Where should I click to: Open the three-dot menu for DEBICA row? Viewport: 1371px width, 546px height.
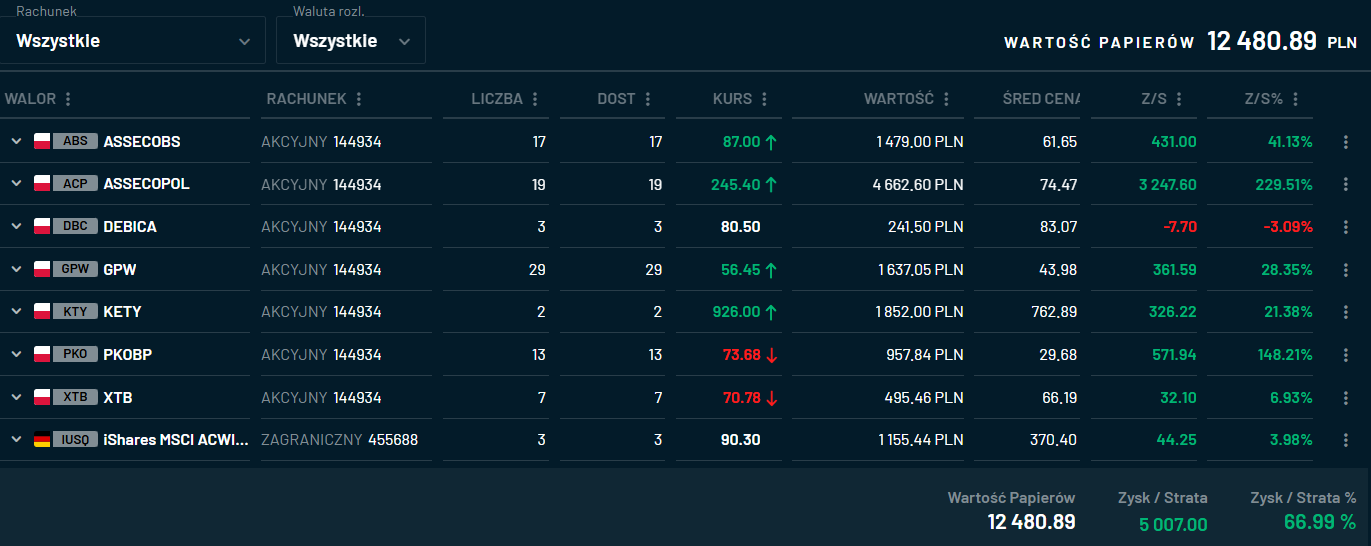click(1345, 227)
